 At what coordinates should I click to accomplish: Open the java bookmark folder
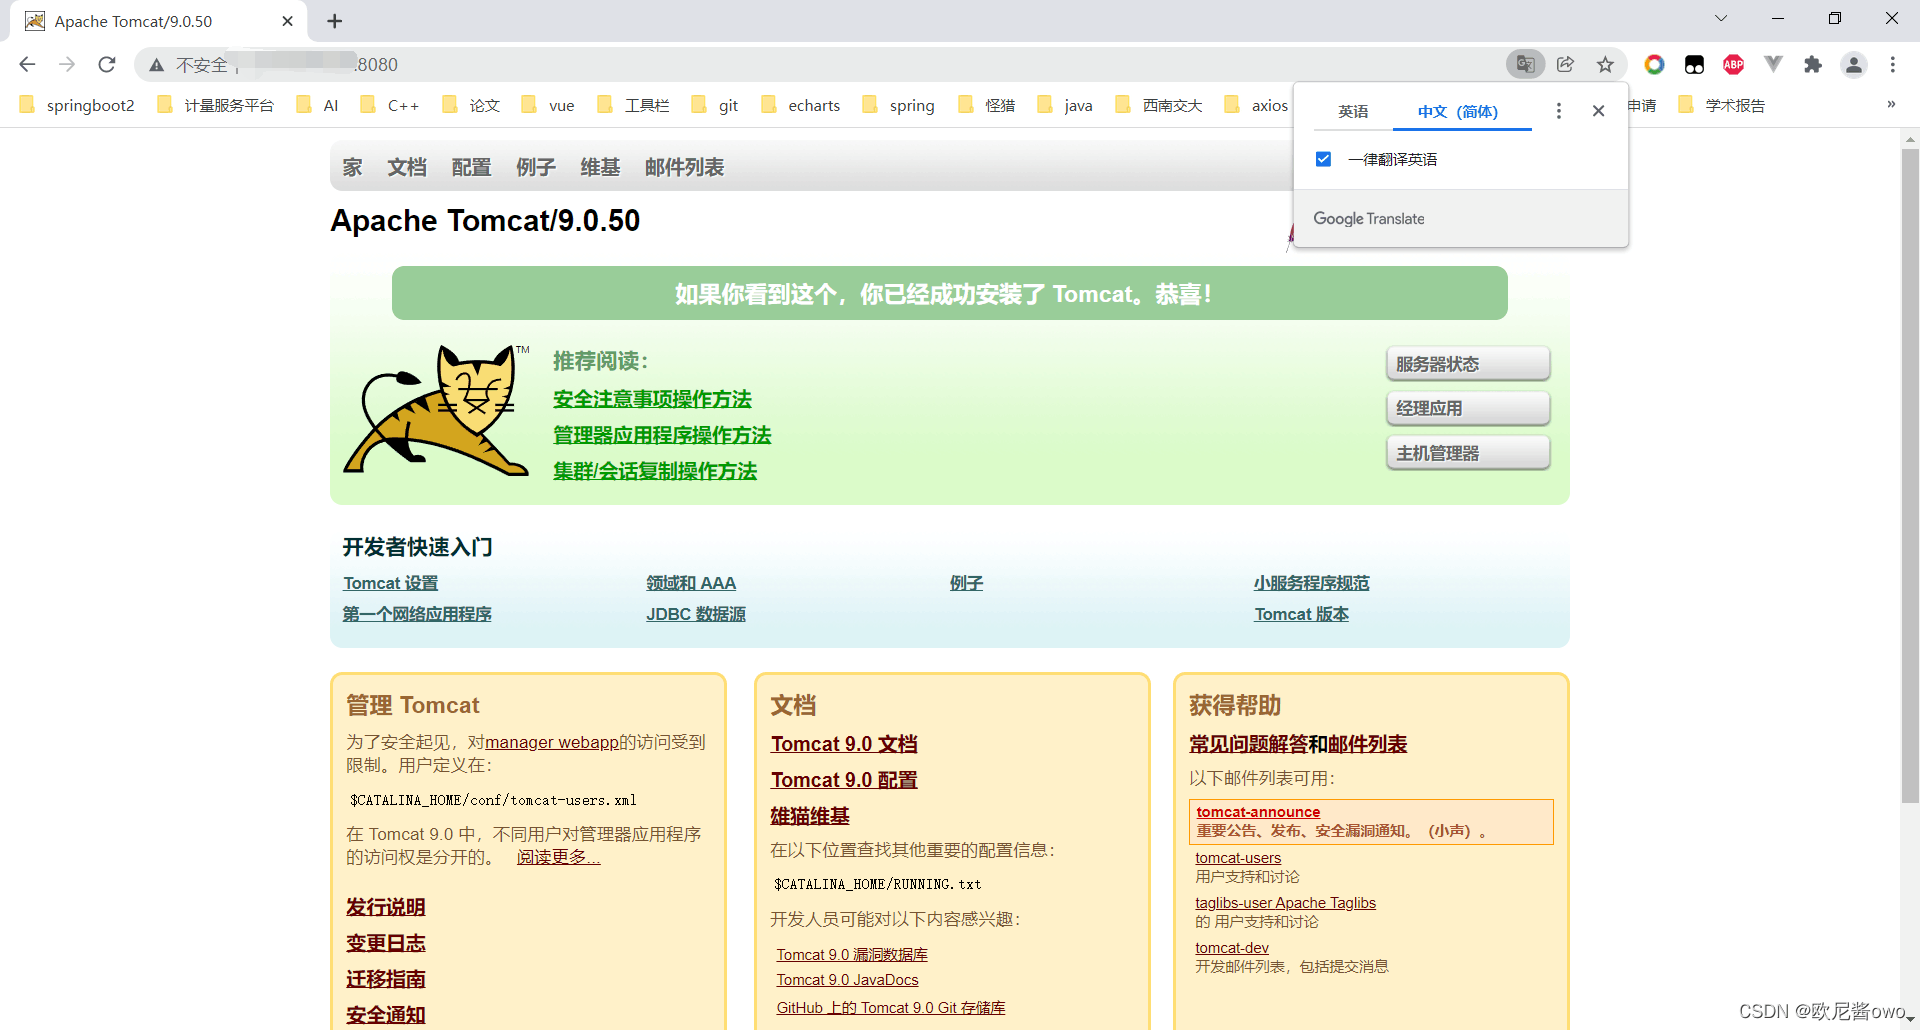pyautogui.click(x=1066, y=105)
